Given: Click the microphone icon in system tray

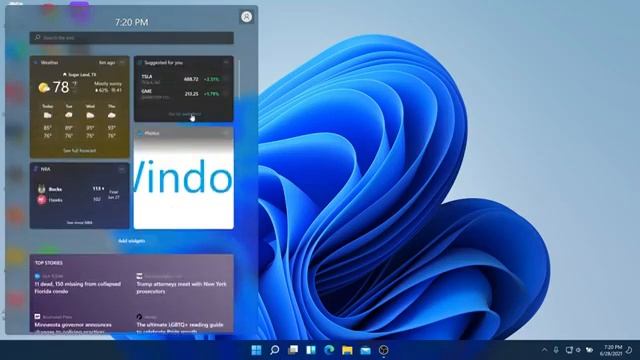Looking at the screenshot, I should pyautogui.click(x=556, y=350).
